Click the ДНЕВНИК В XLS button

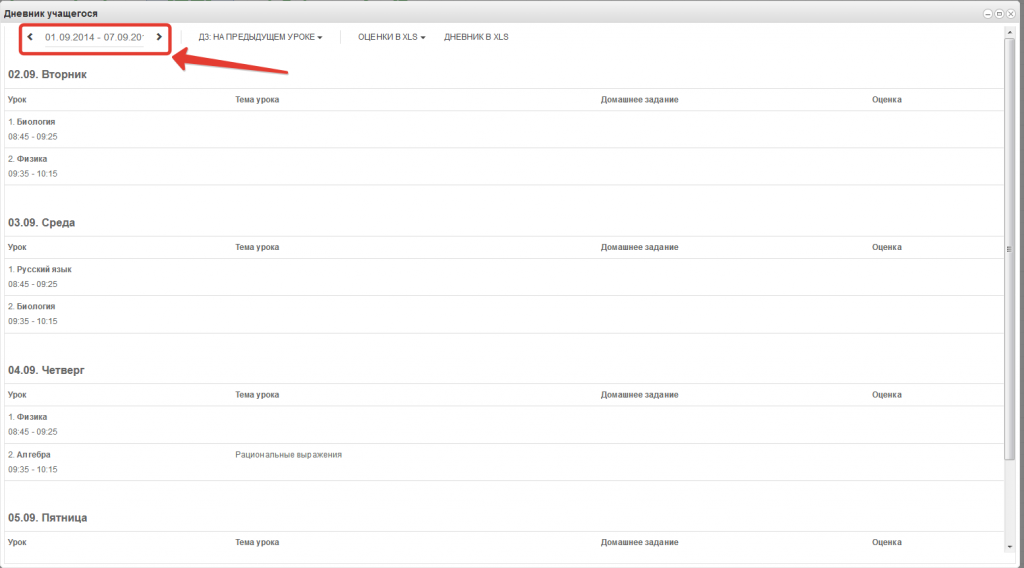476,37
